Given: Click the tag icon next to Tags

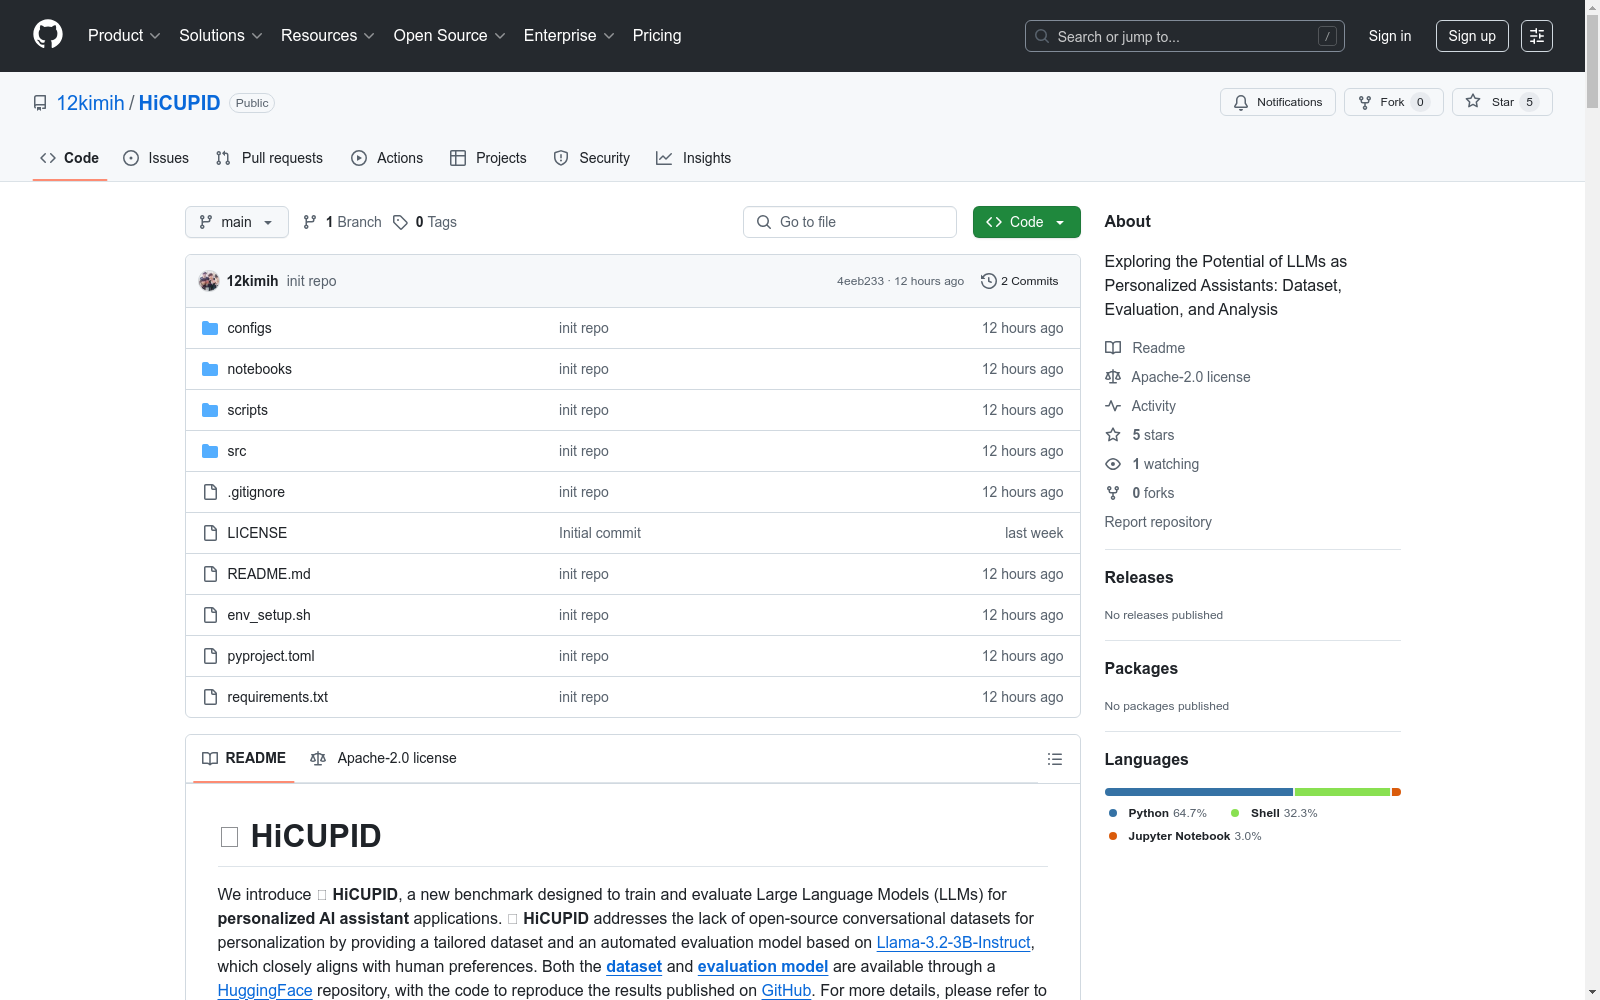Looking at the screenshot, I should (400, 222).
